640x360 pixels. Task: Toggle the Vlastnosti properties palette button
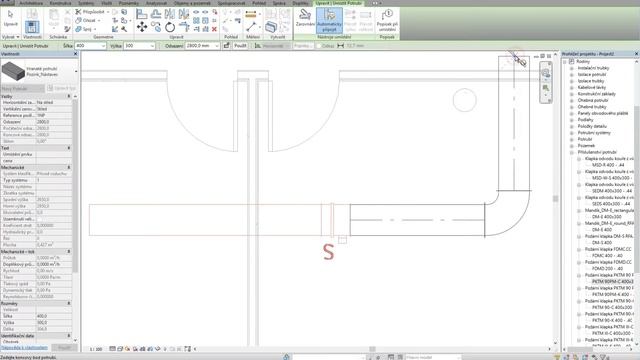[x=32, y=27]
